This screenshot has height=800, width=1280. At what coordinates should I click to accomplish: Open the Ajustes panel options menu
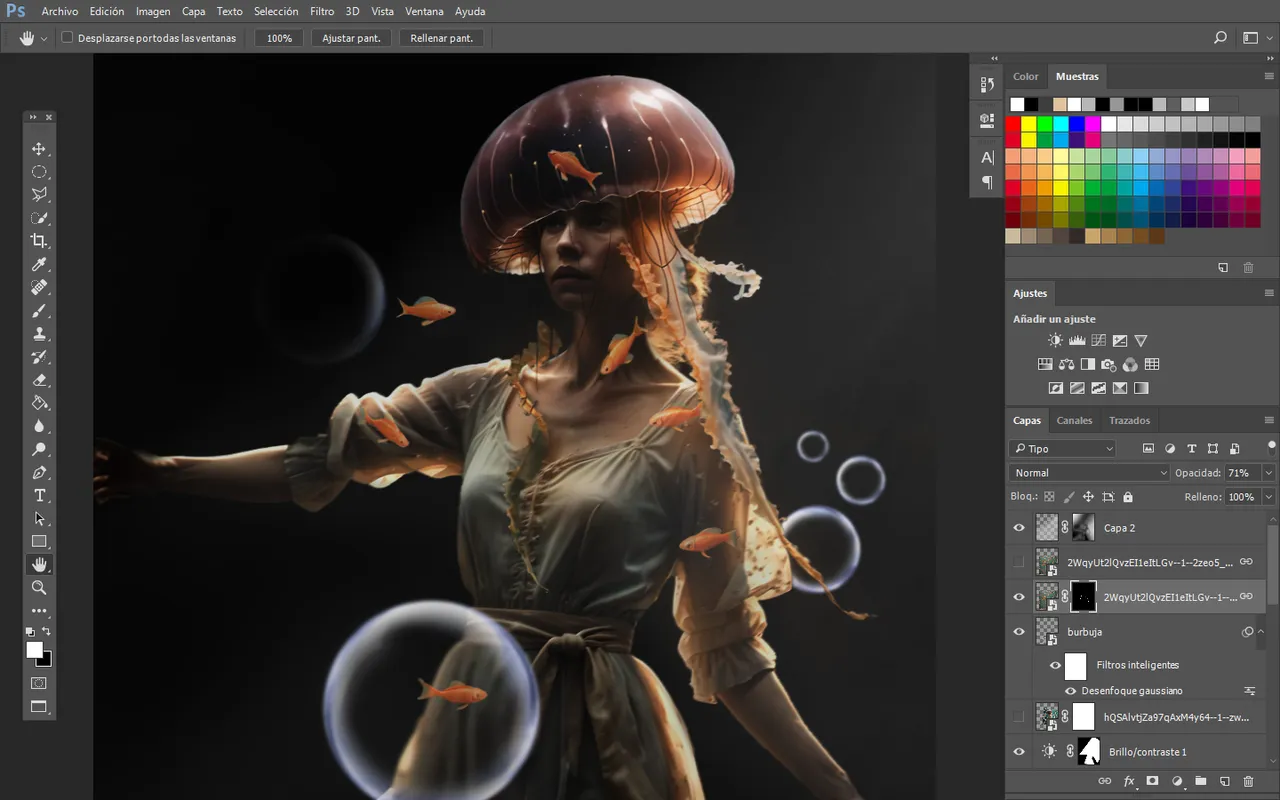[1269, 293]
